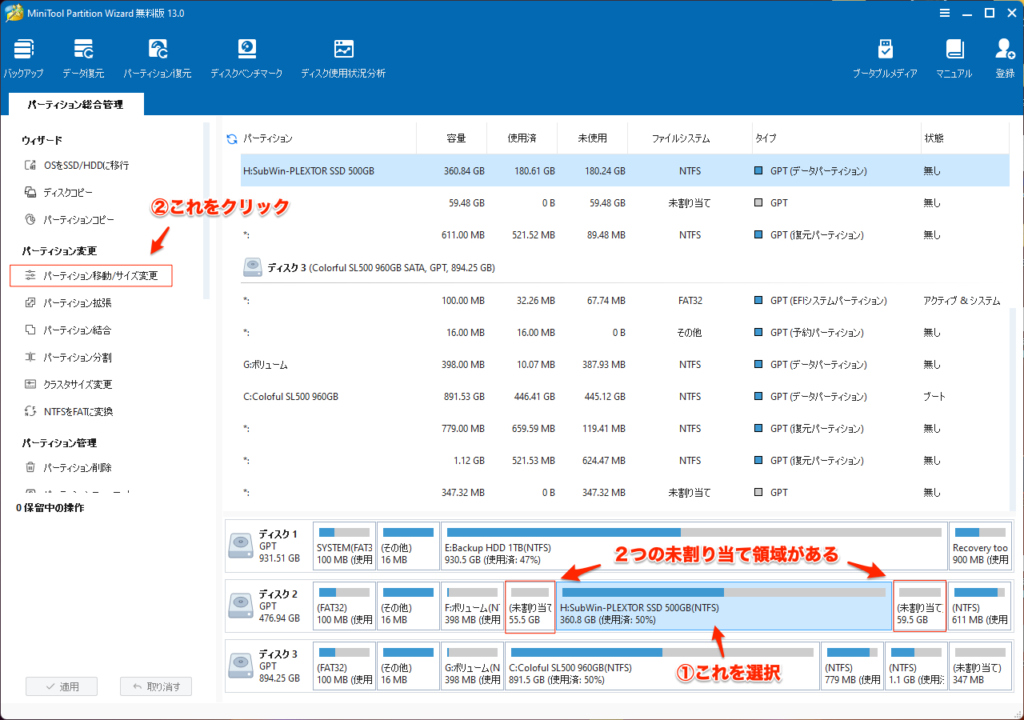The width and height of the screenshot is (1024, 720).
Task: Click the データ復元 toolbar icon
Action: click(x=83, y=50)
